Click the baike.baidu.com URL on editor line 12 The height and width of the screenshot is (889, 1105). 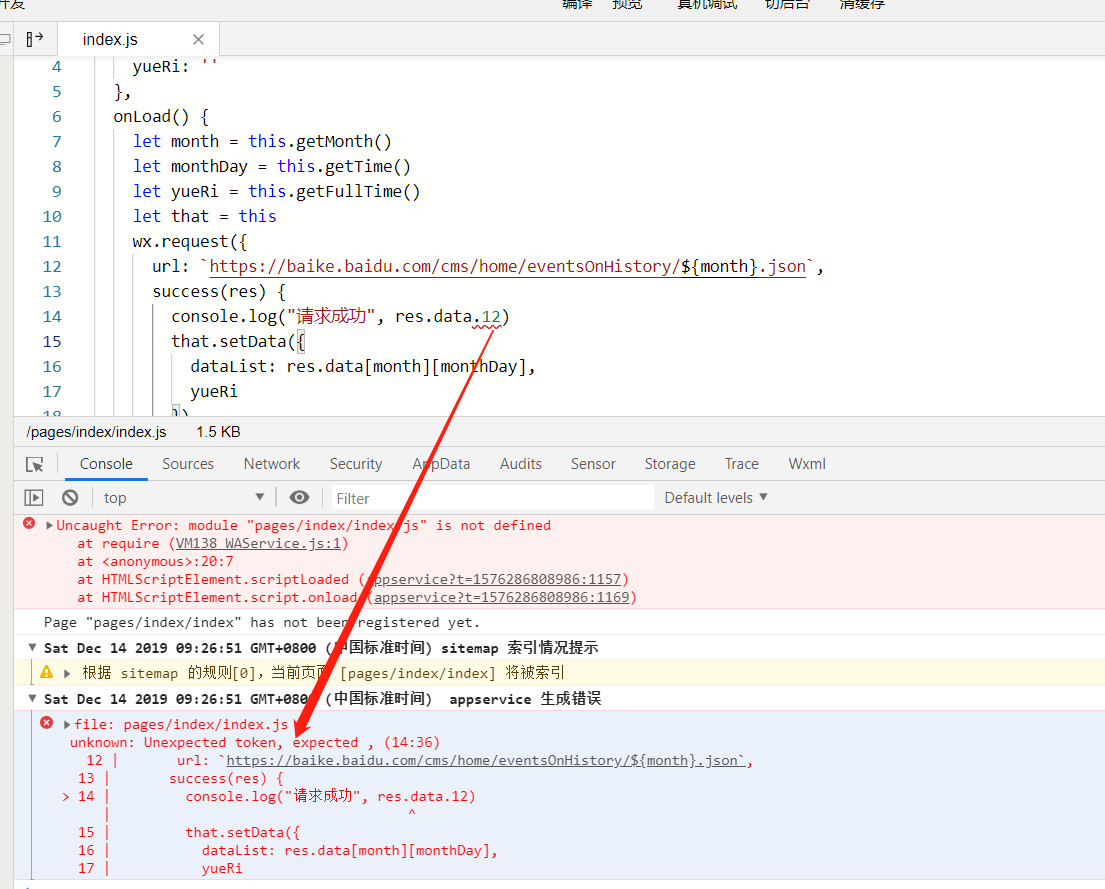507,266
